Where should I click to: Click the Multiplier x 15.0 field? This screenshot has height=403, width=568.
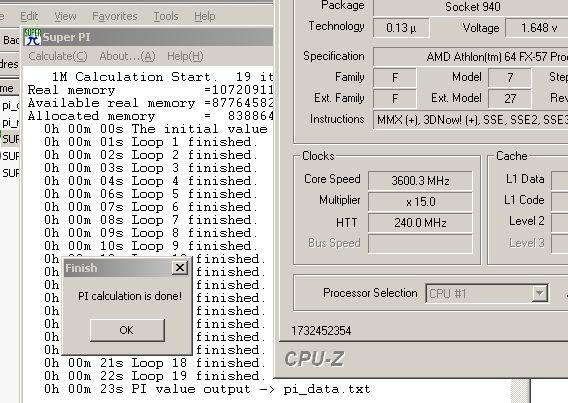tap(420, 201)
